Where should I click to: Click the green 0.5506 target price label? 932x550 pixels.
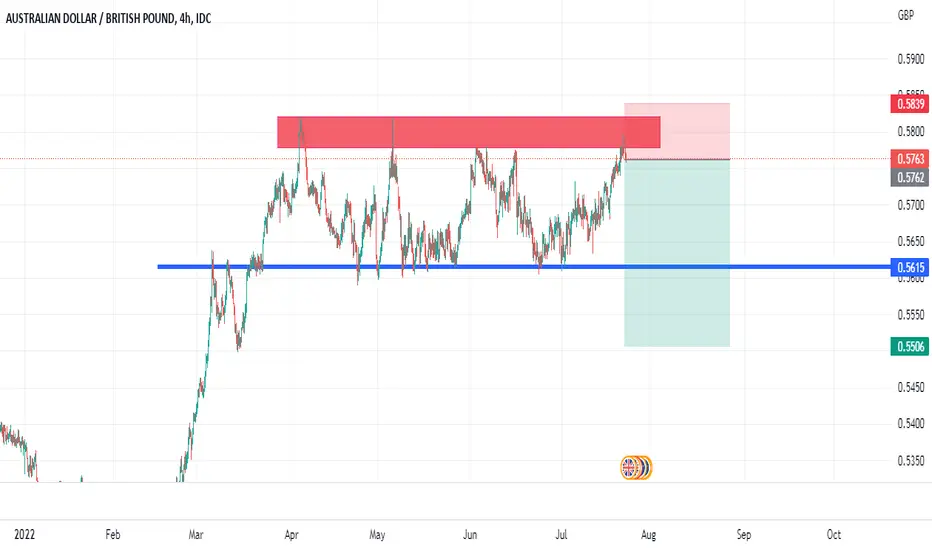910,346
